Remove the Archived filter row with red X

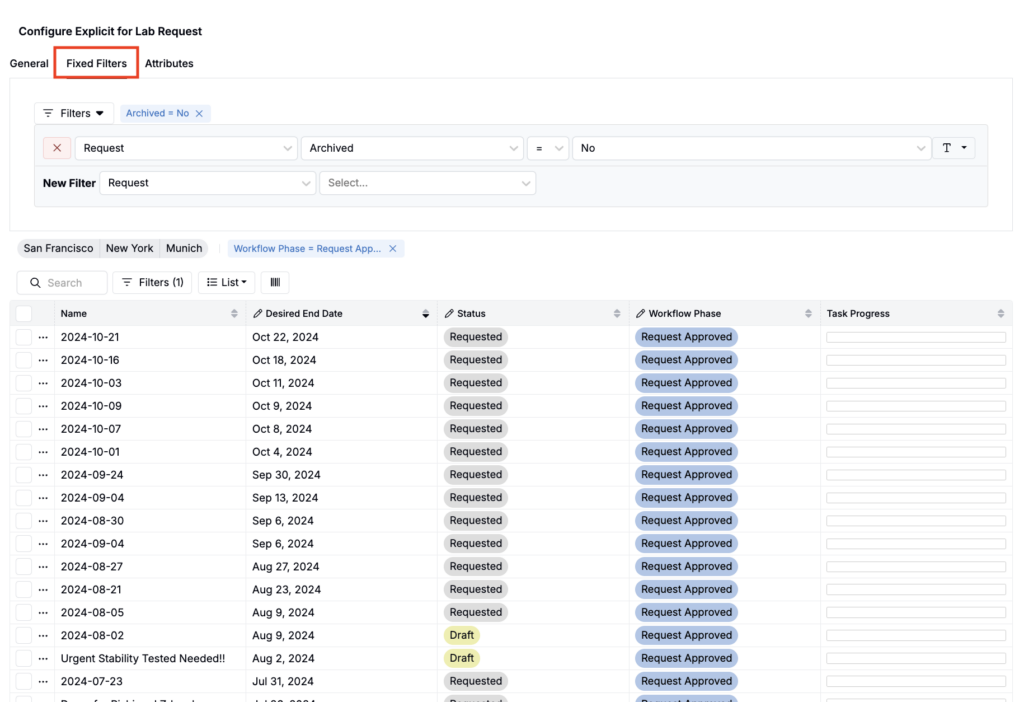tap(57, 148)
